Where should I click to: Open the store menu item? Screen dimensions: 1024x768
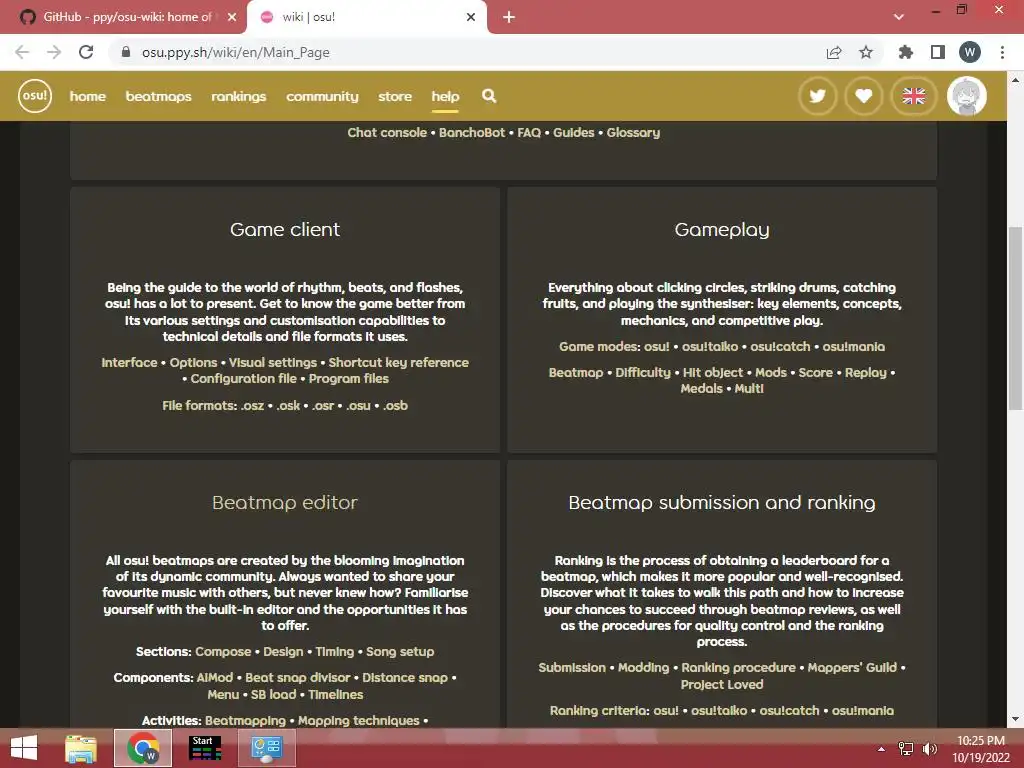(x=395, y=96)
